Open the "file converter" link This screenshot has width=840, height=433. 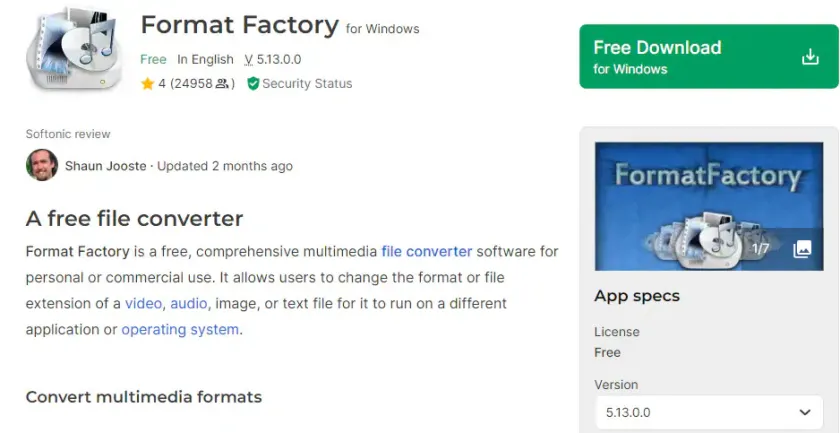pyautogui.click(x=426, y=251)
